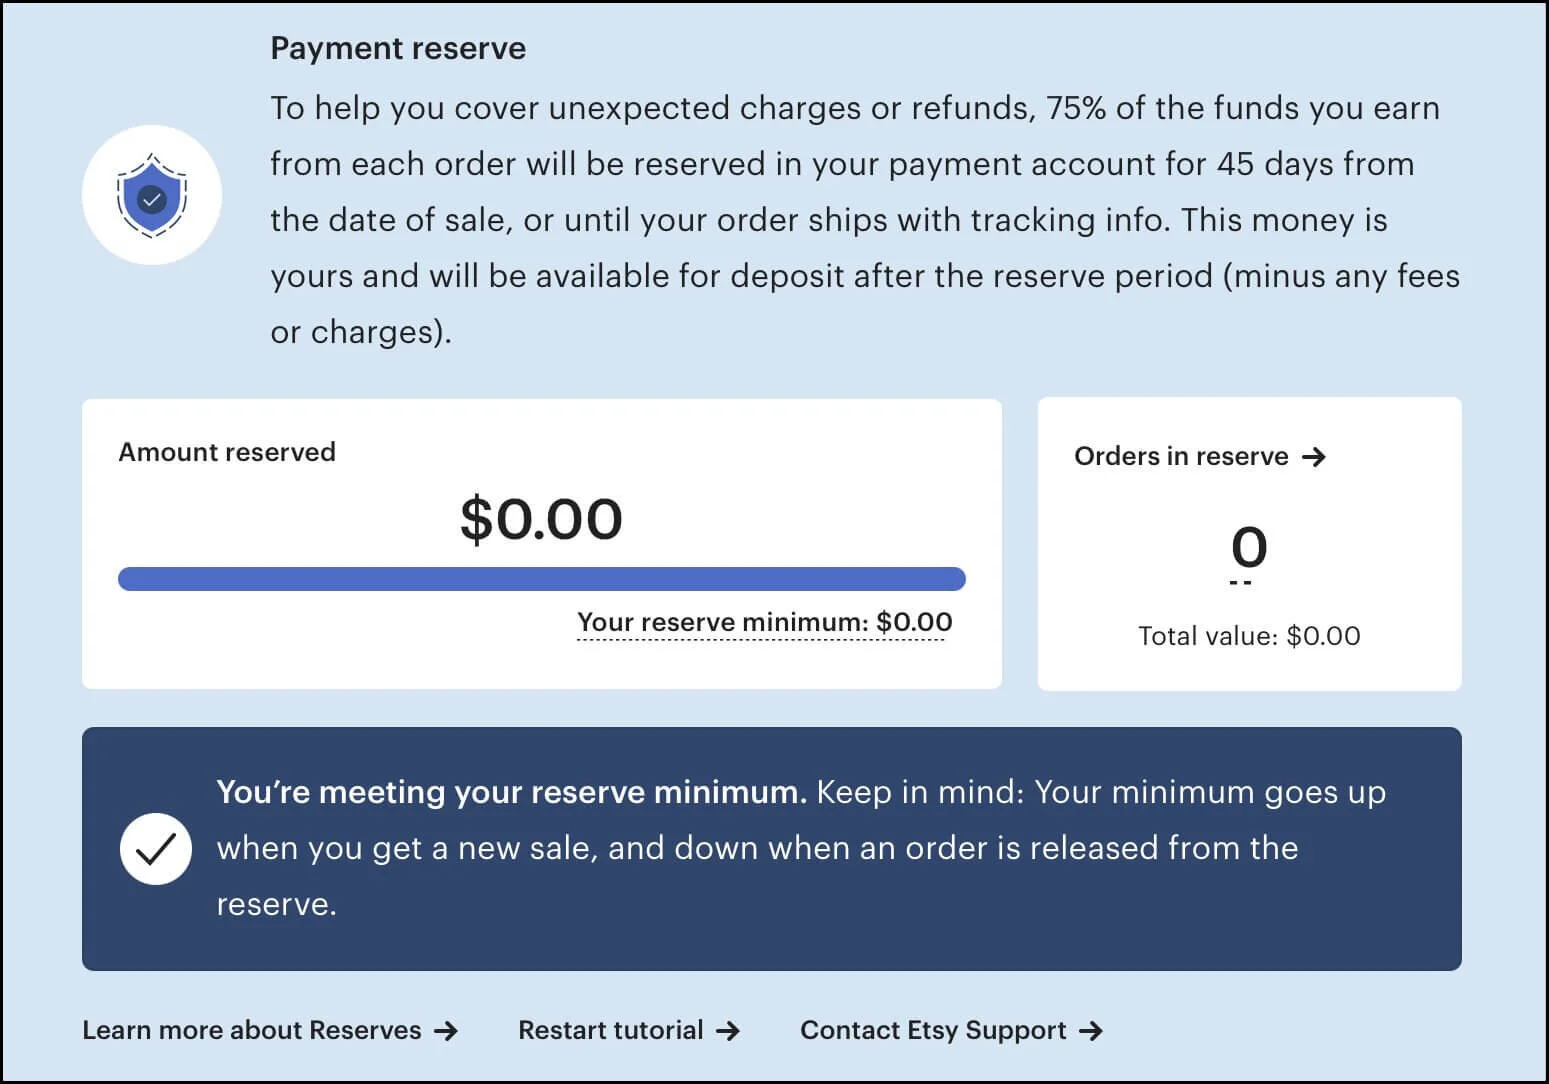Click the arrow next to Restart tutorial
This screenshot has width=1549, height=1084.
[x=728, y=1030]
